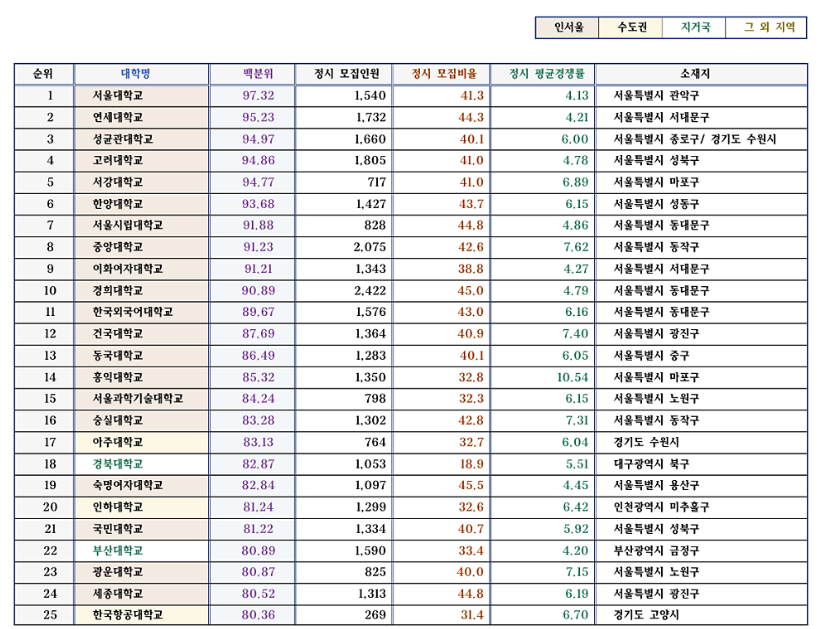Screen dimensions: 821x629
Task: Click the 연세대학교 cell
Action: tap(141, 117)
